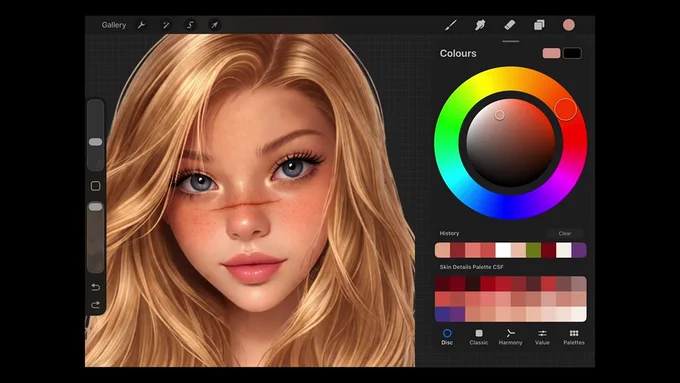Pick the darkest brown-black swatch in palette top row
Viewport: 680px width, 383px height.
click(x=473, y=284)
